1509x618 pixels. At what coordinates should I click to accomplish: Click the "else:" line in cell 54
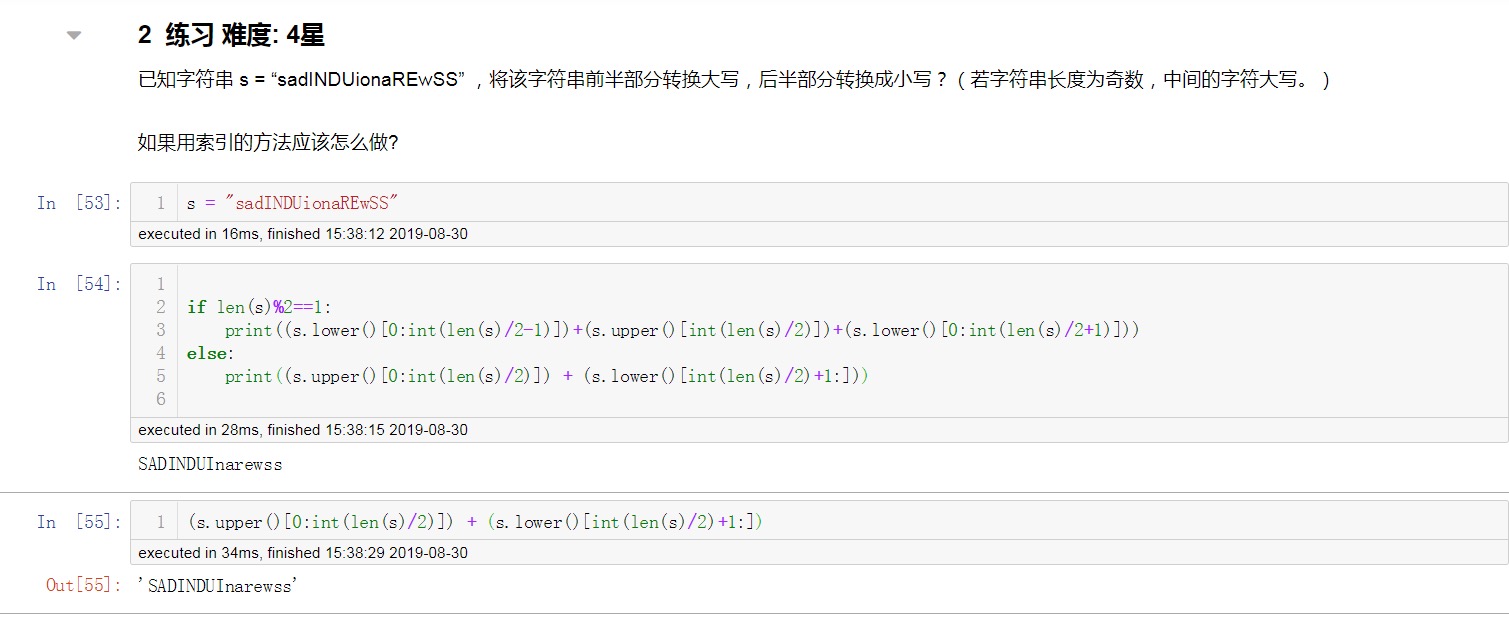click(x=209, y=353)
